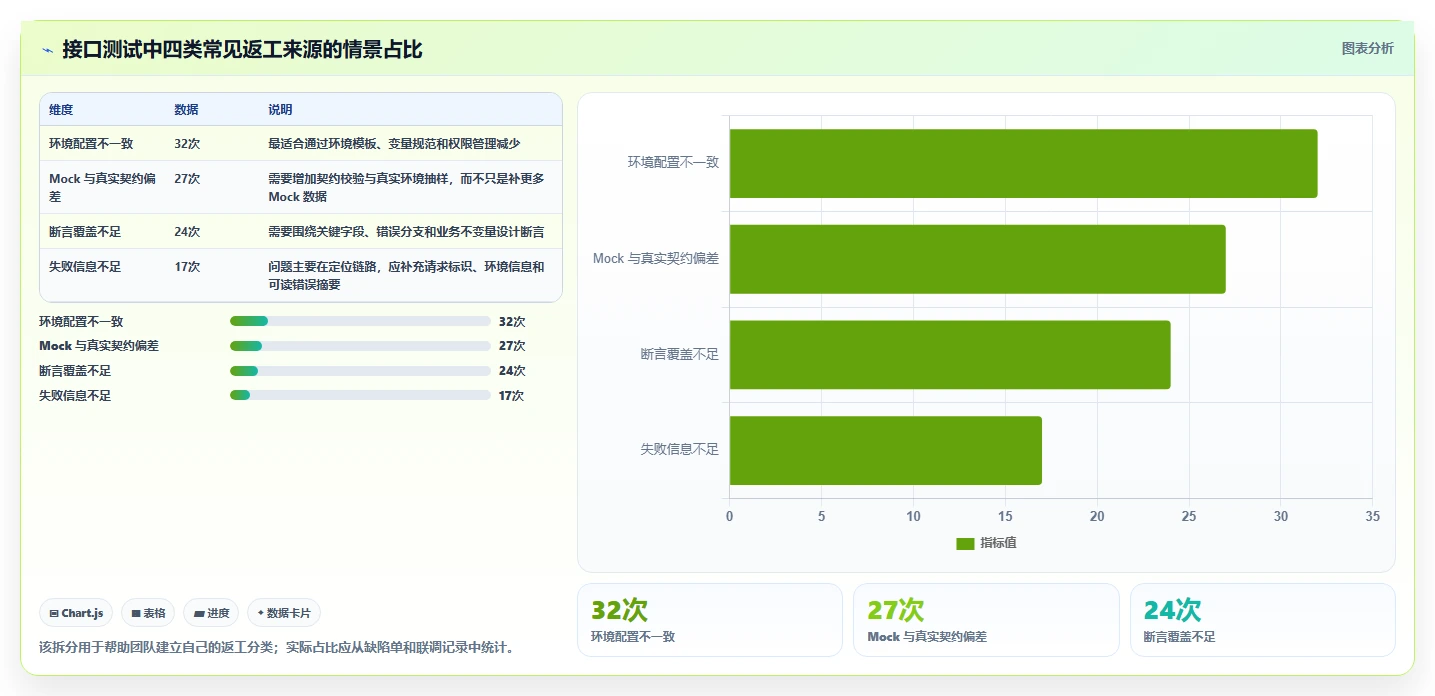The height and width of the screenshot is (696, 1435).
Task: Select the 数据卡片 tag chip
Action: pos(284,613)
